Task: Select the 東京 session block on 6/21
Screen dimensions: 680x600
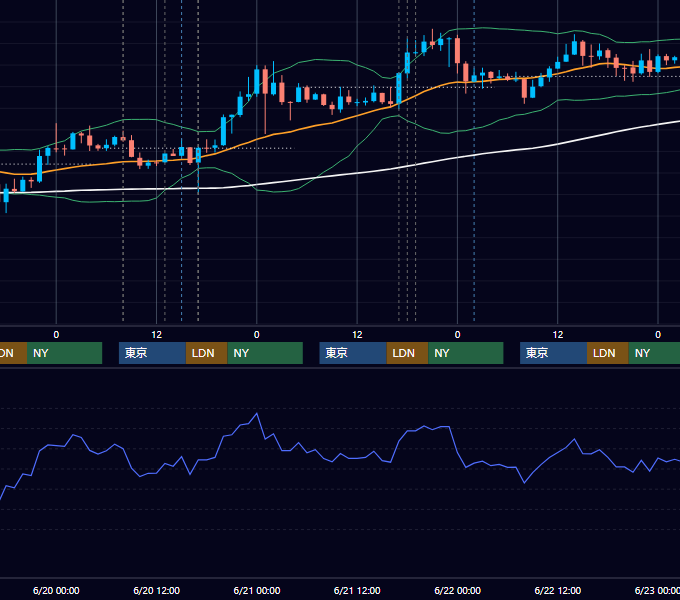Action: coord(353,353)
